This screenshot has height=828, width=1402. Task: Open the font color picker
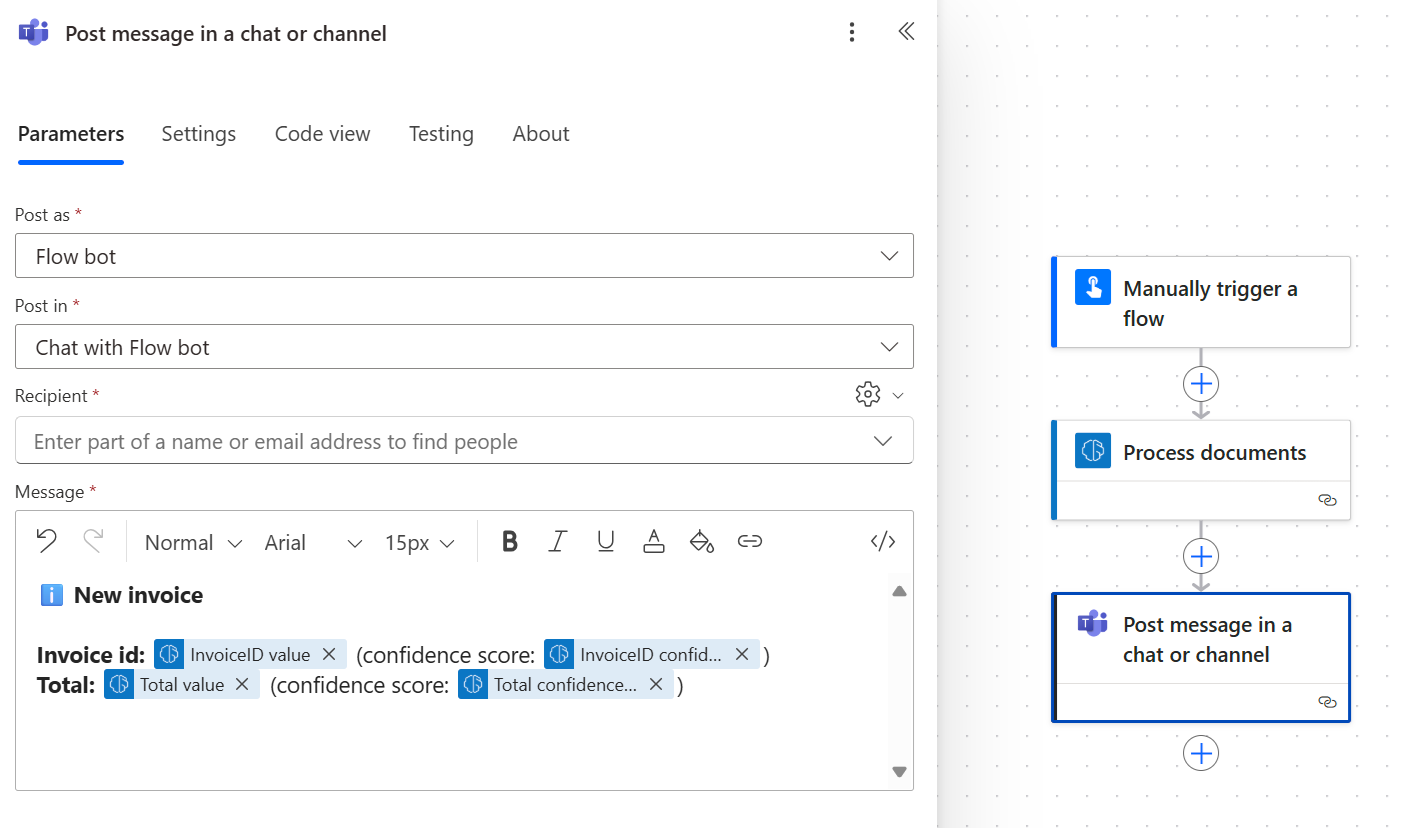(x=653, y=541)
